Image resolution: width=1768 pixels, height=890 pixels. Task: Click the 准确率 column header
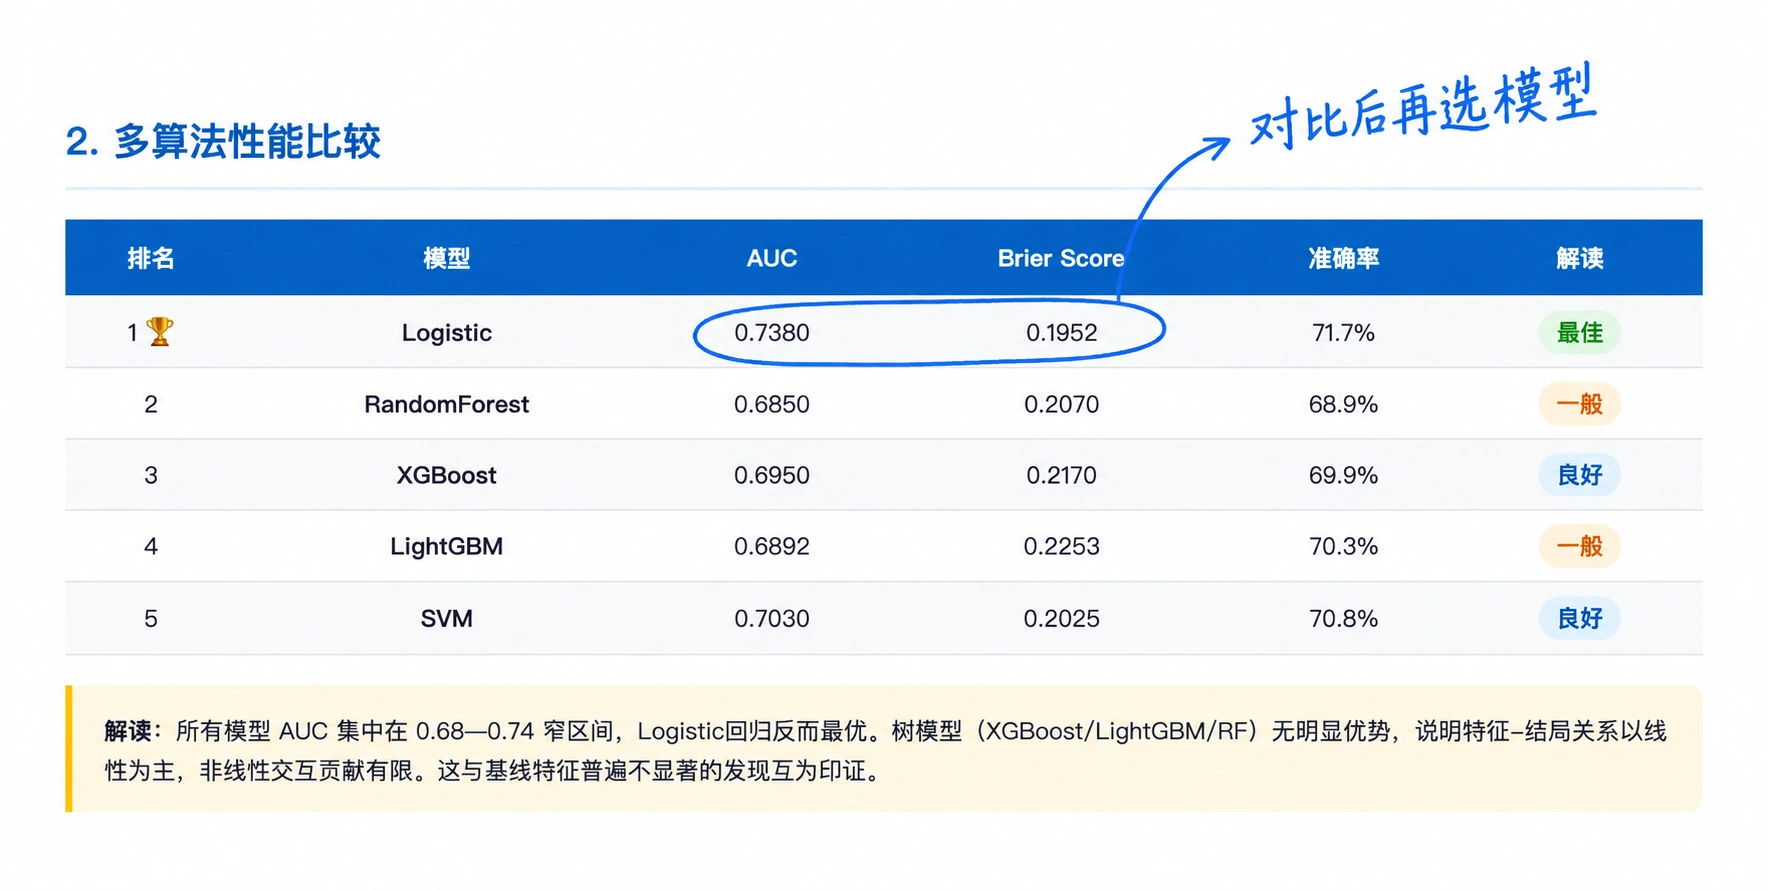coord(1343,258)
